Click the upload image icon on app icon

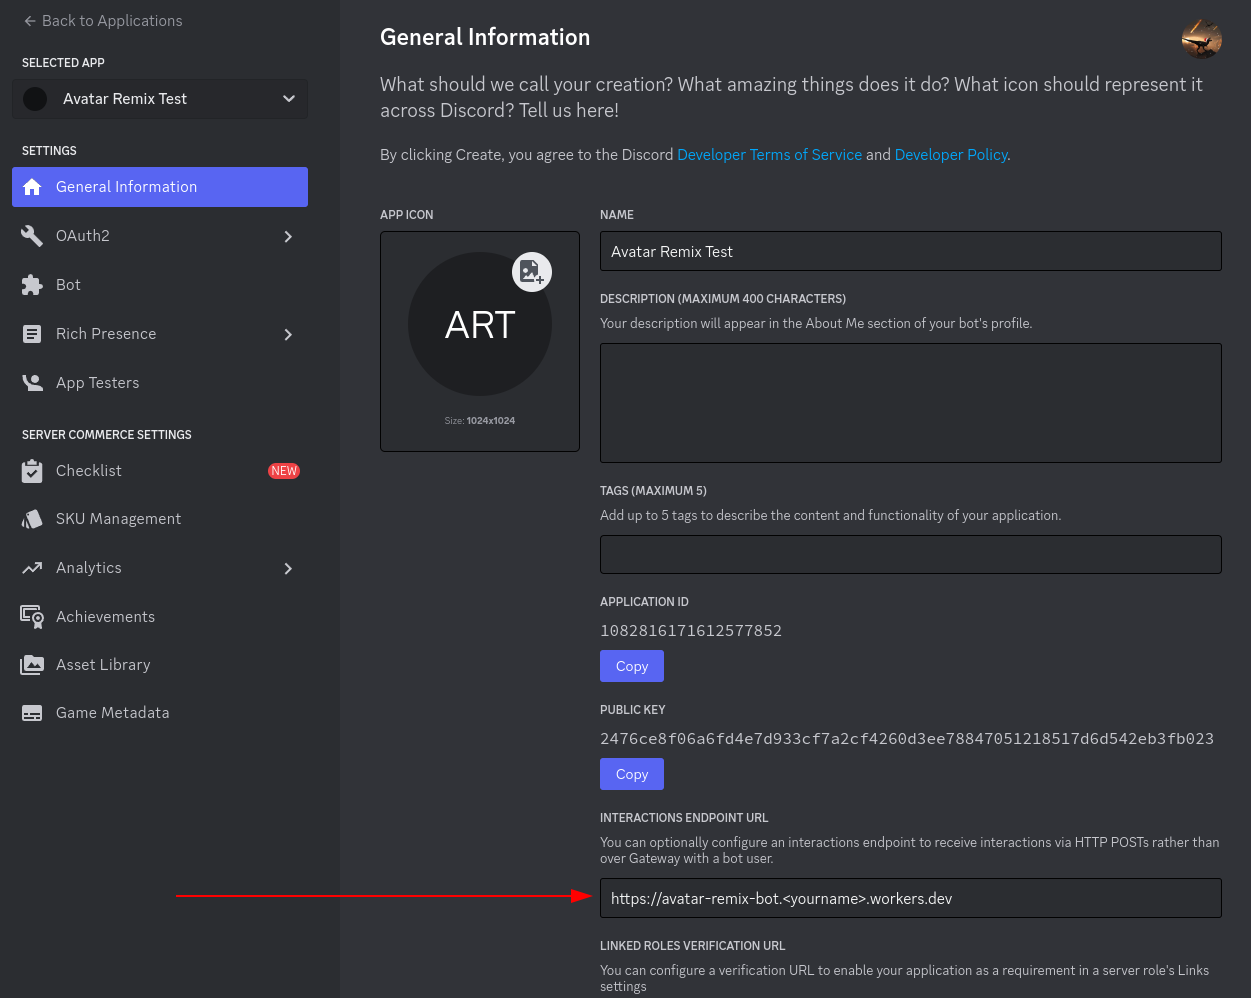click(531, 272)
